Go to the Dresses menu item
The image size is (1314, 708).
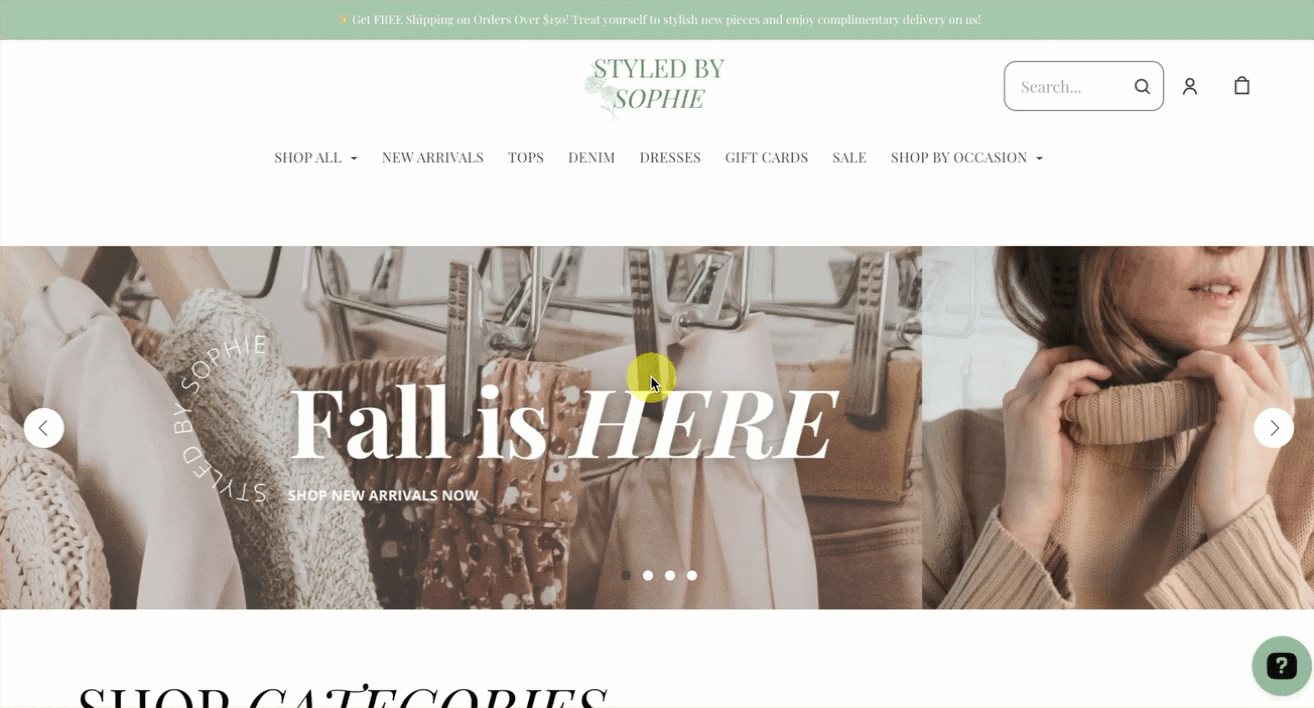click(x=670, y=158)
